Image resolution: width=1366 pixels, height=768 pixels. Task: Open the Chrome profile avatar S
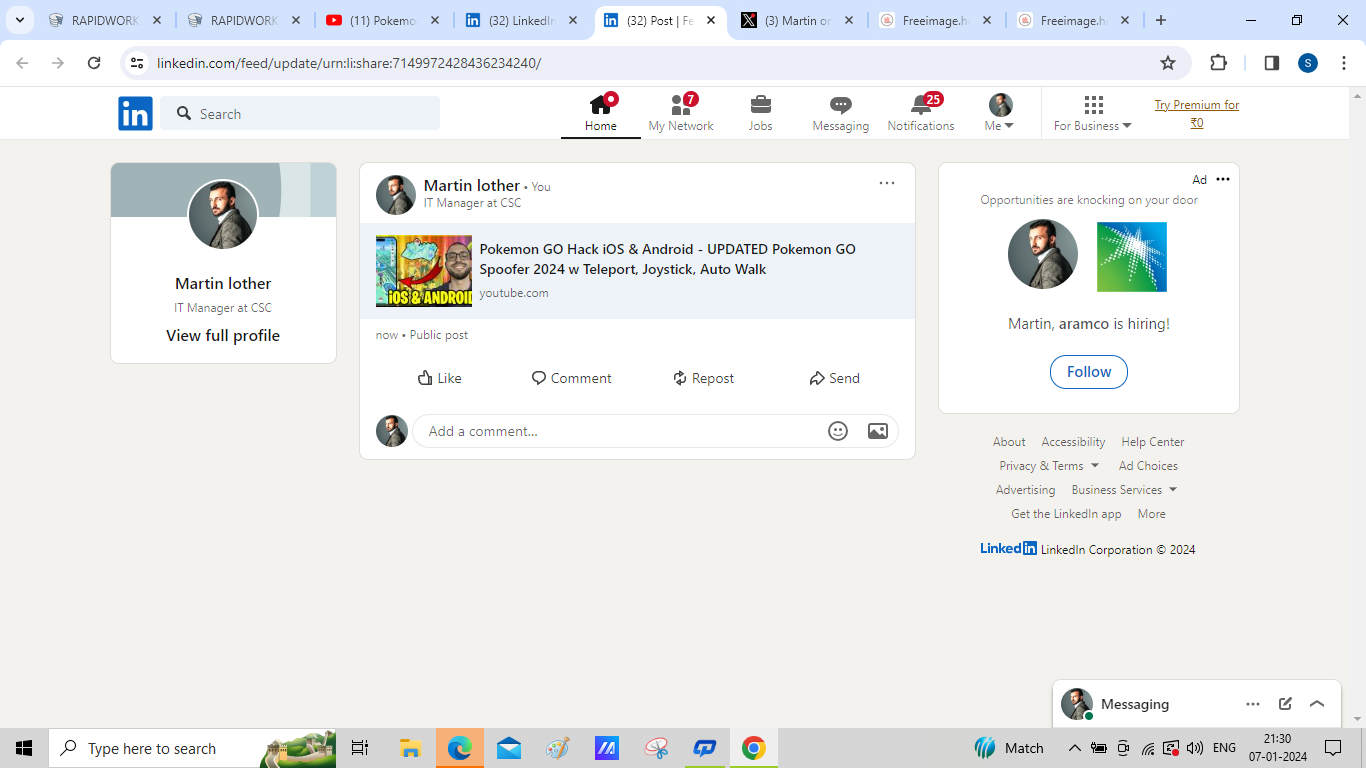tap(1308, 63)
